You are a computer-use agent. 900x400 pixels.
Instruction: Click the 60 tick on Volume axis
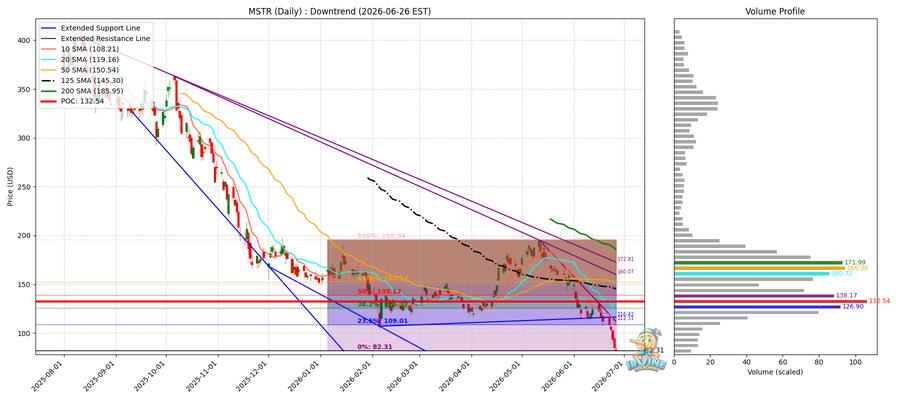point(783,362)
